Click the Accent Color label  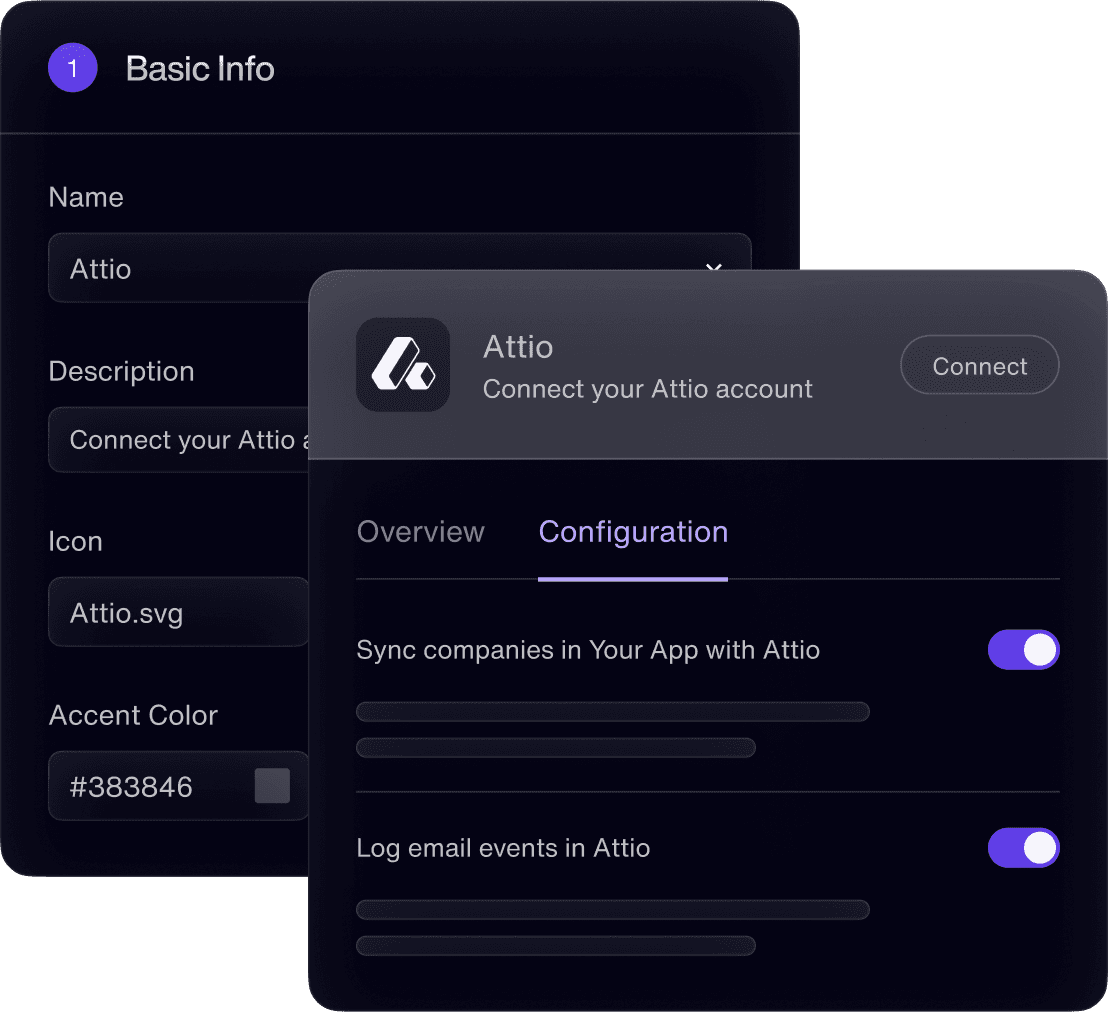[133, 715]
